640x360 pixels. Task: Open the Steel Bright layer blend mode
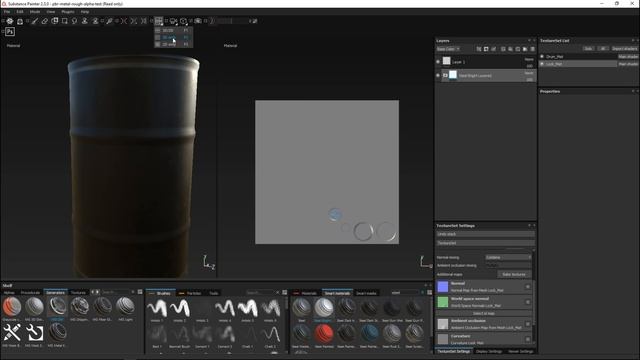[x=529, y=73]
